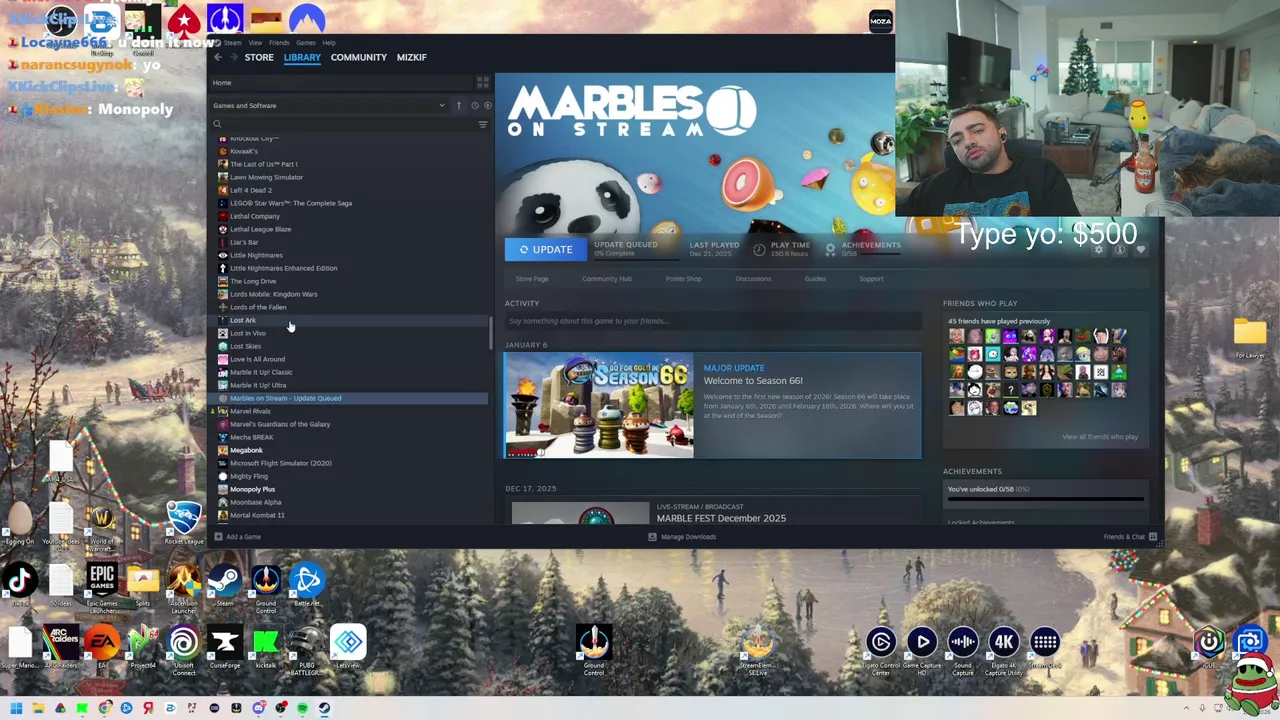Go forward with Steam's forward arrow

[232, 57]
